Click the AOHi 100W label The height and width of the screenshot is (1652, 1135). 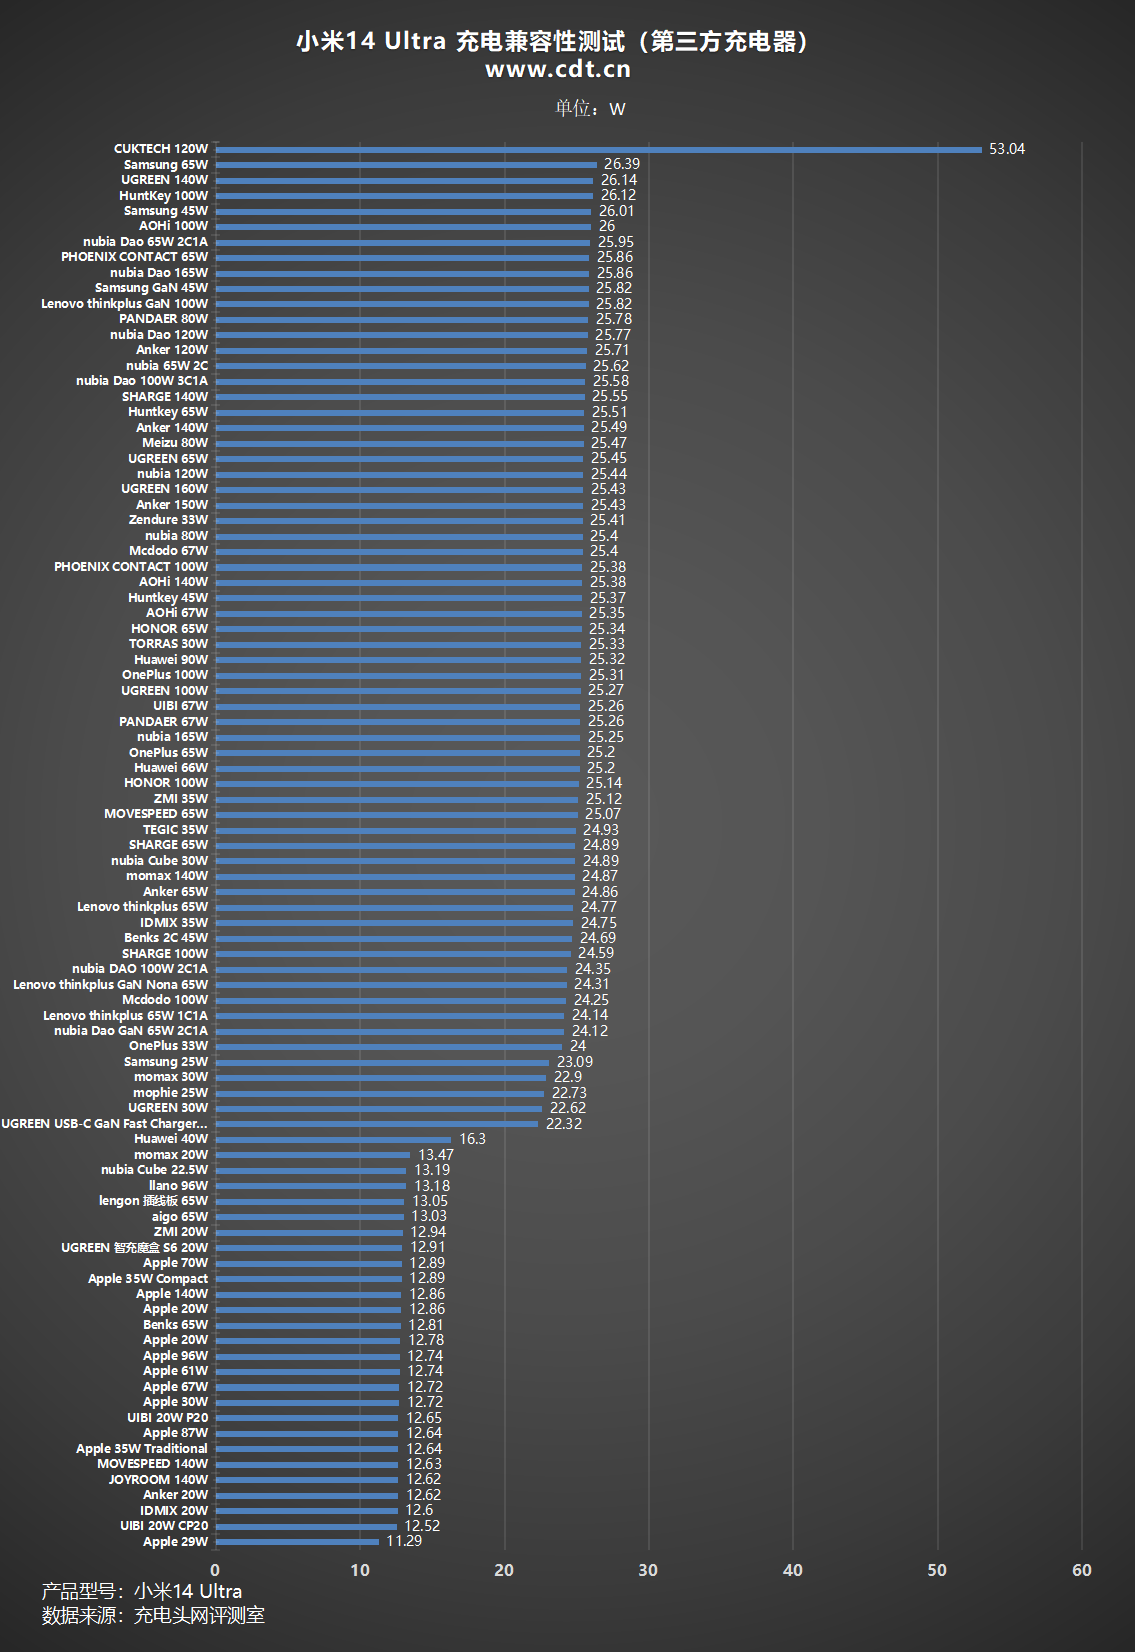click(174, 226)
